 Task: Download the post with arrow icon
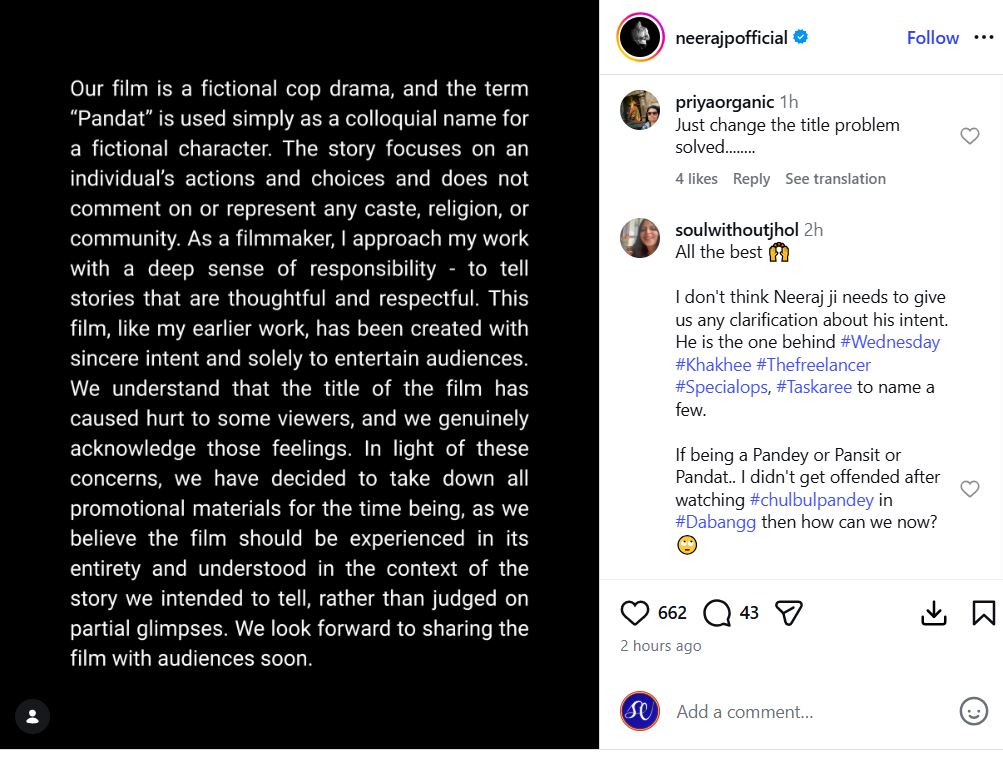click(933, 613)
